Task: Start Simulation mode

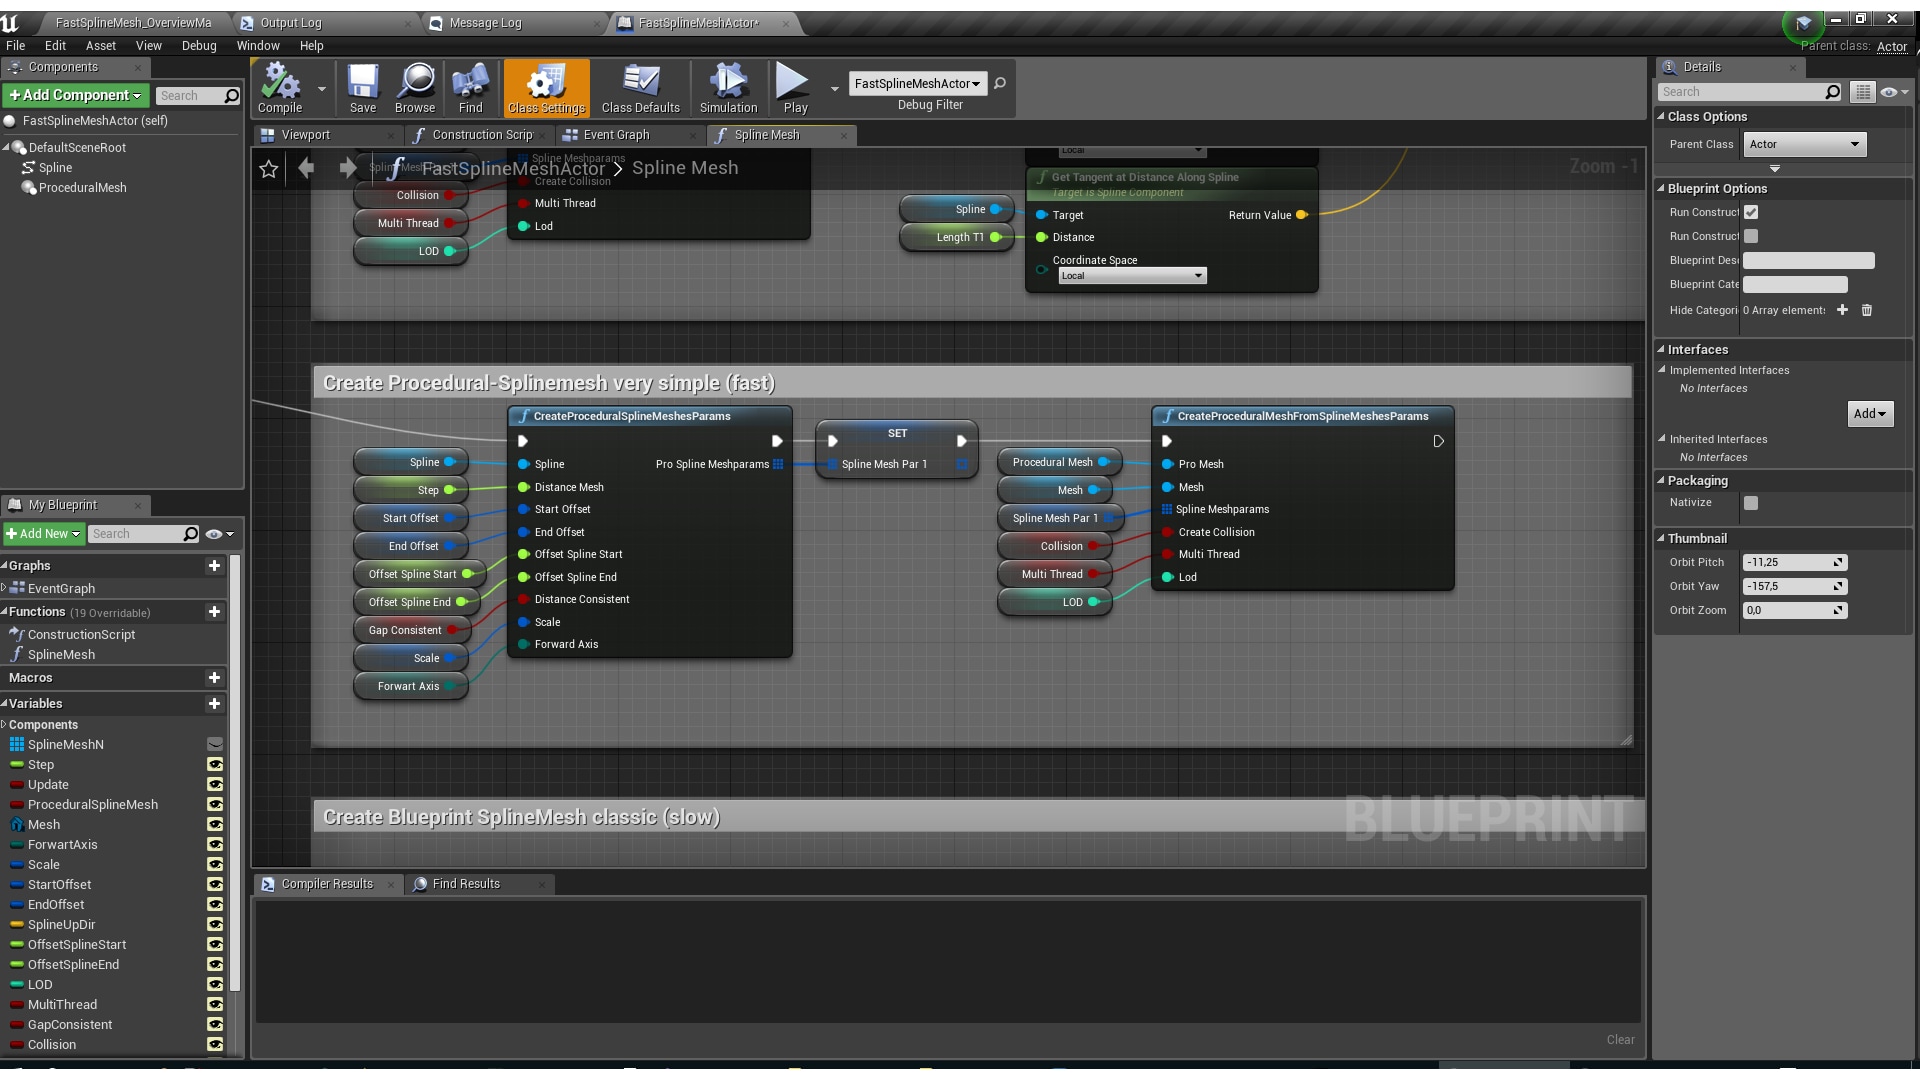Action: coord(727,88)
